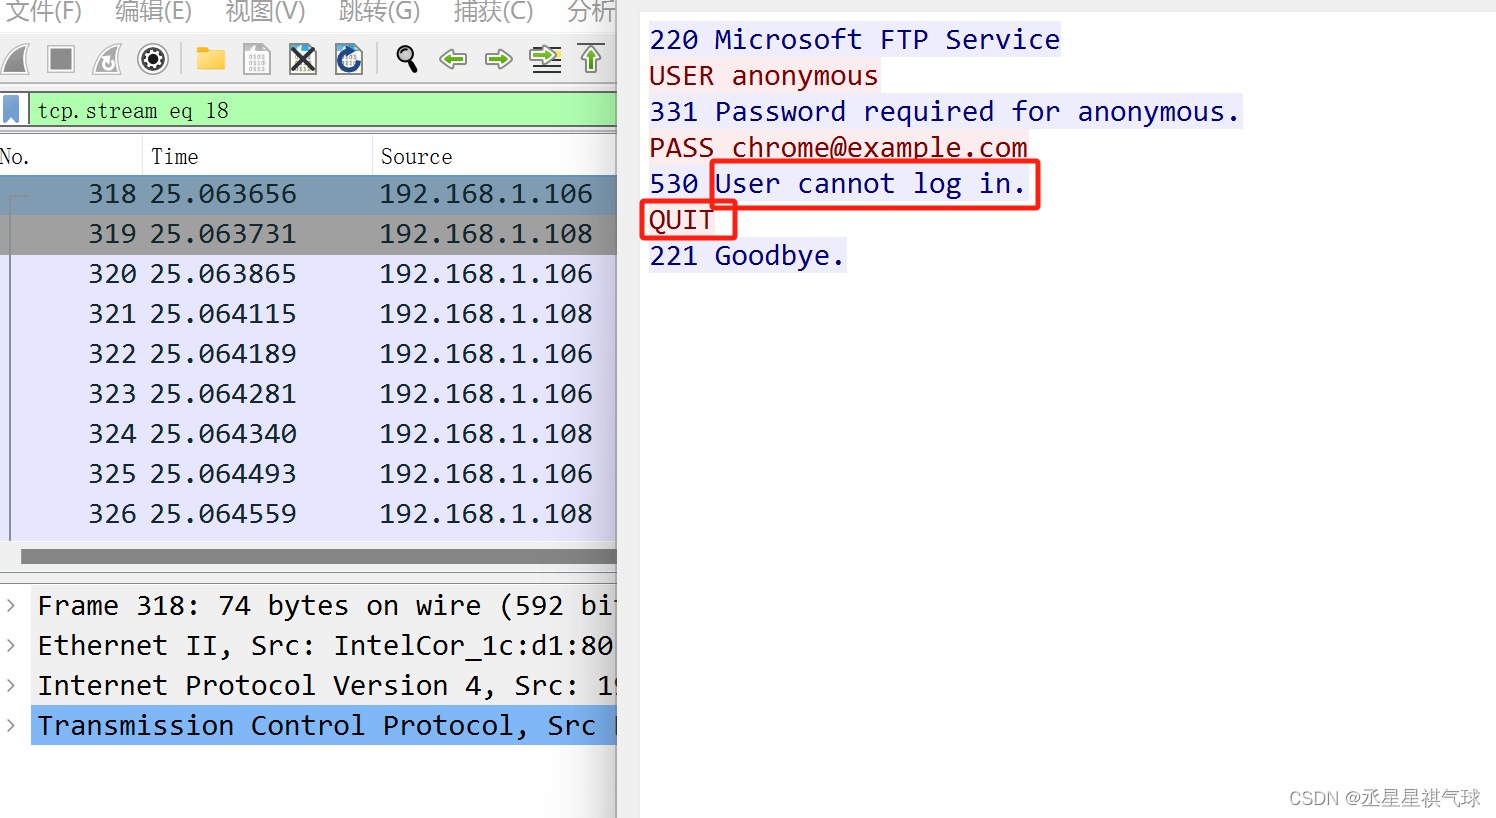Image resolution: width=1496 pixels, height=818 pixels.
Task: Reload the capture file
Action: (x=348, y=59)
